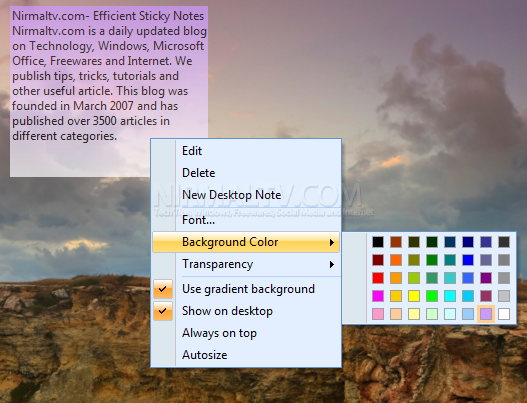527x403 pixels.
Task: Pick the silver swatch above white
Action: tap(504, 296)
